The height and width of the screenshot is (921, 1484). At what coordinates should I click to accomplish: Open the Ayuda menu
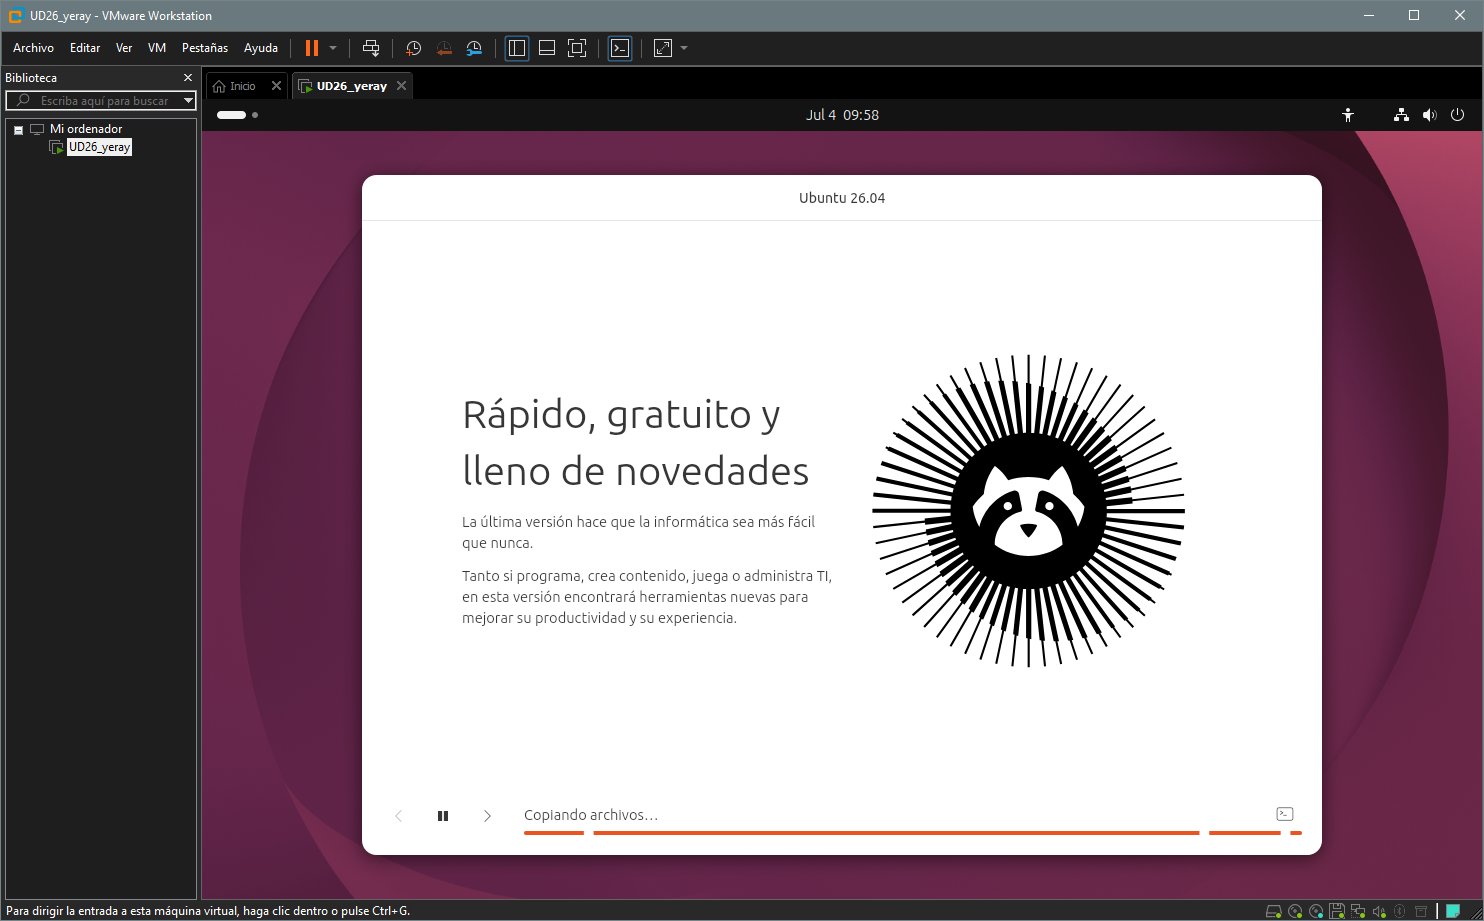pos(261,48)
